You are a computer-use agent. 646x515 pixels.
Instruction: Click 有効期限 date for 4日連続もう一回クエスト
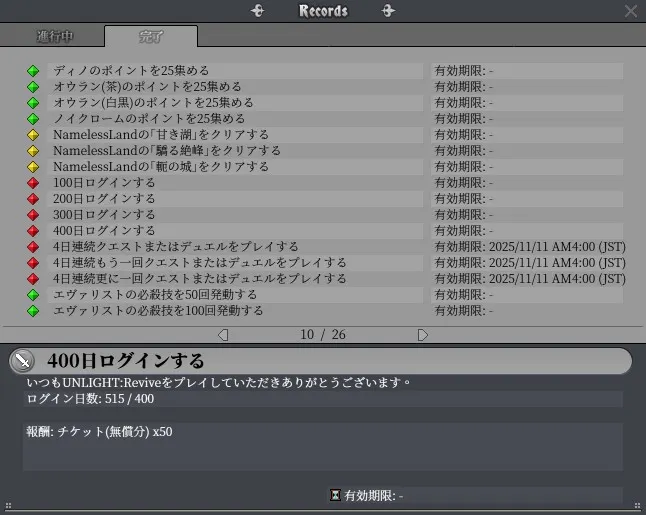tap(530, 263)
